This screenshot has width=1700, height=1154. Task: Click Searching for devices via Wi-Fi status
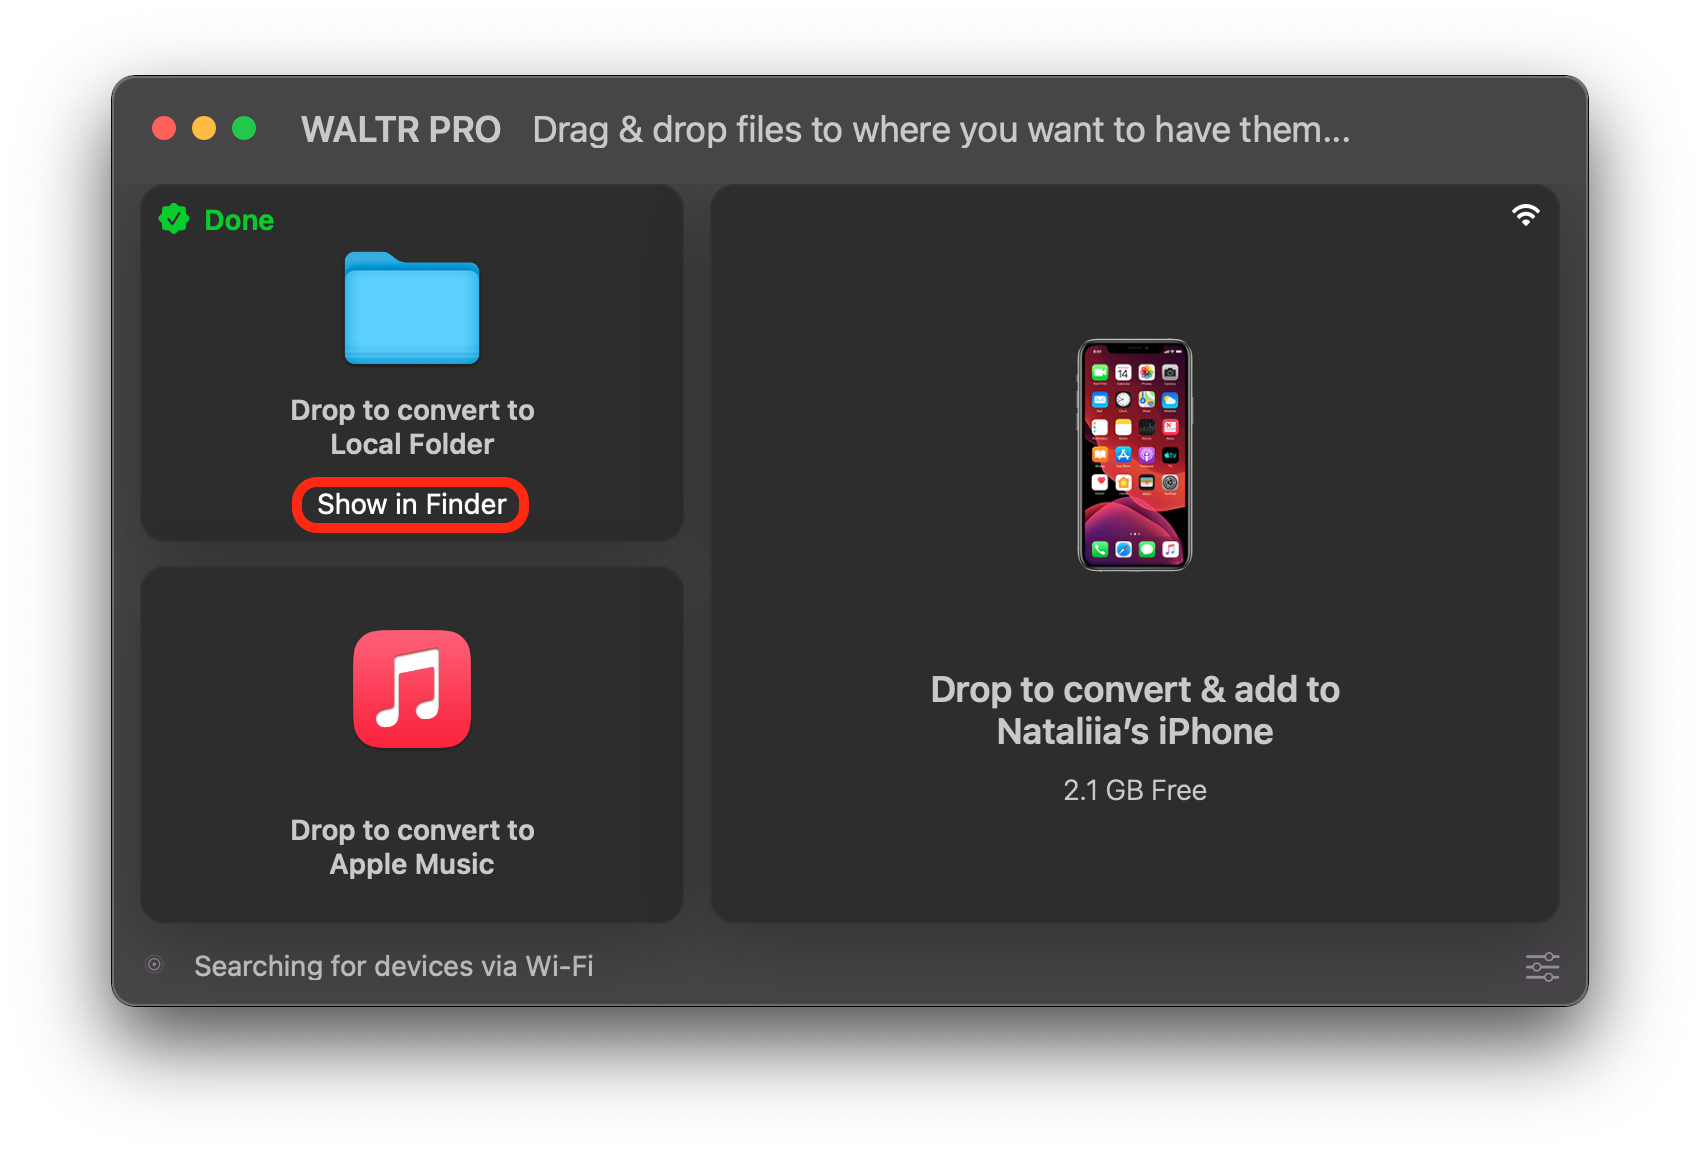tap(394, 966)
